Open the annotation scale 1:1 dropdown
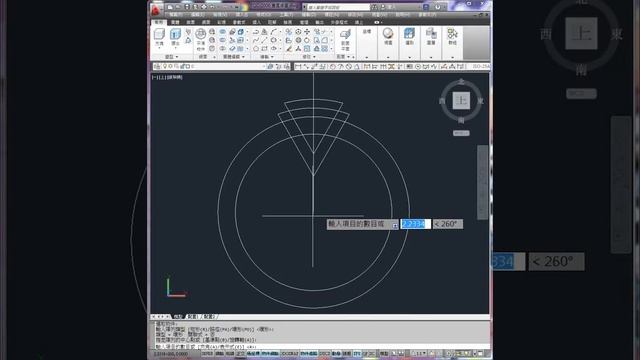Image resolution: width=640 pixels, height=360 pixels. click(x=419, y=353)
